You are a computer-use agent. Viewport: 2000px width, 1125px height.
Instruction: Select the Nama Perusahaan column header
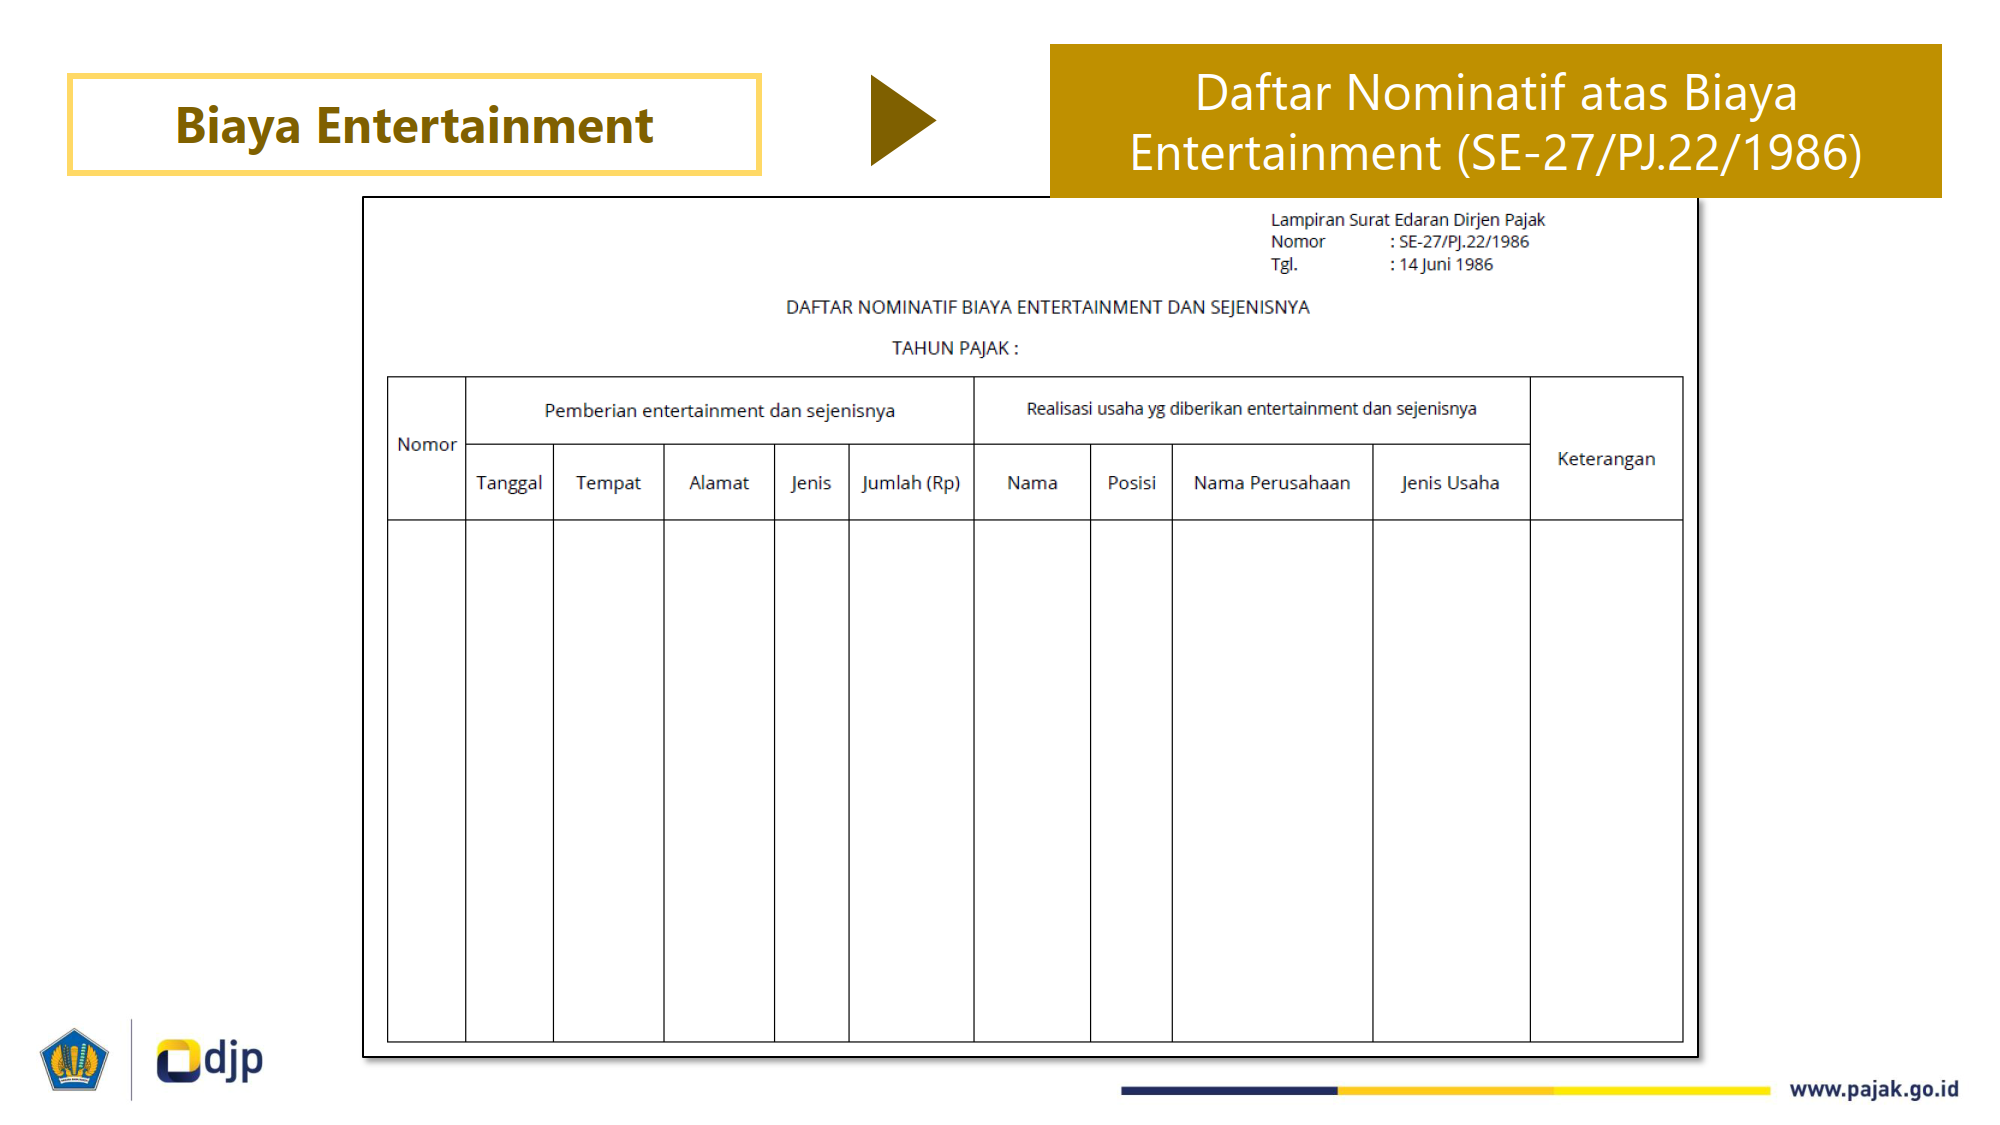tap(1272, 483)
